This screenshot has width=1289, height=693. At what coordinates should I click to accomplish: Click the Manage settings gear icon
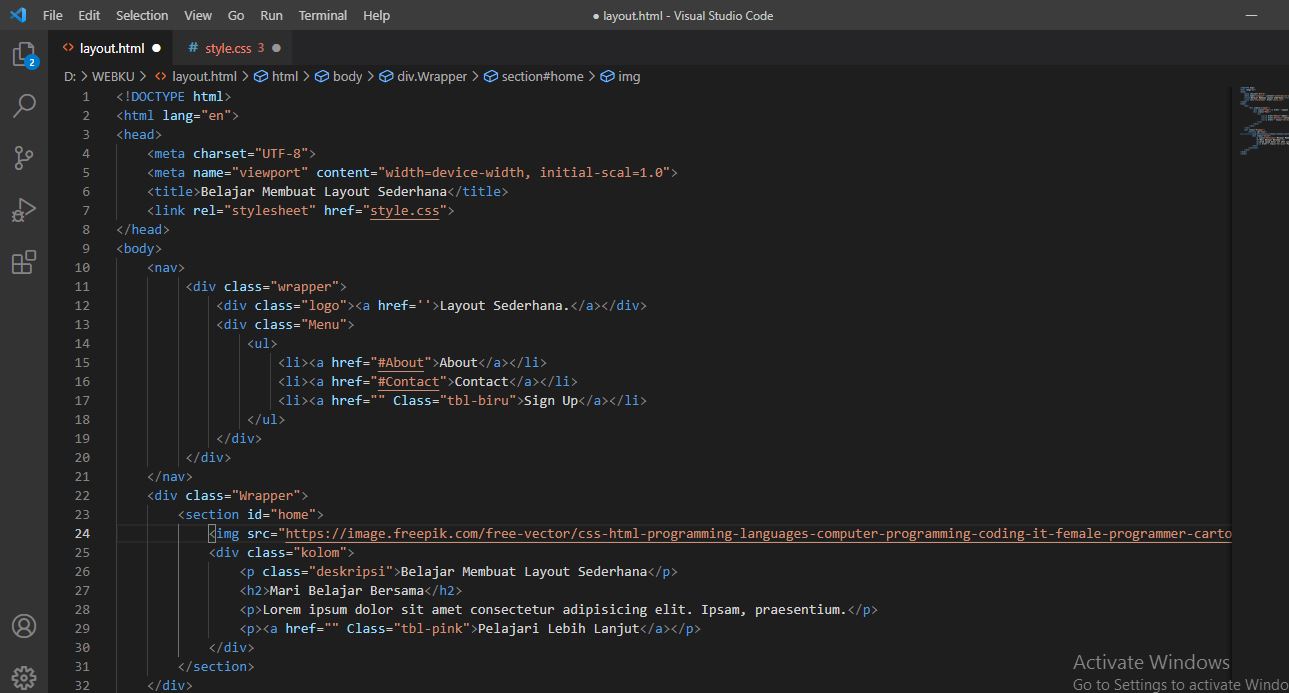24,677
